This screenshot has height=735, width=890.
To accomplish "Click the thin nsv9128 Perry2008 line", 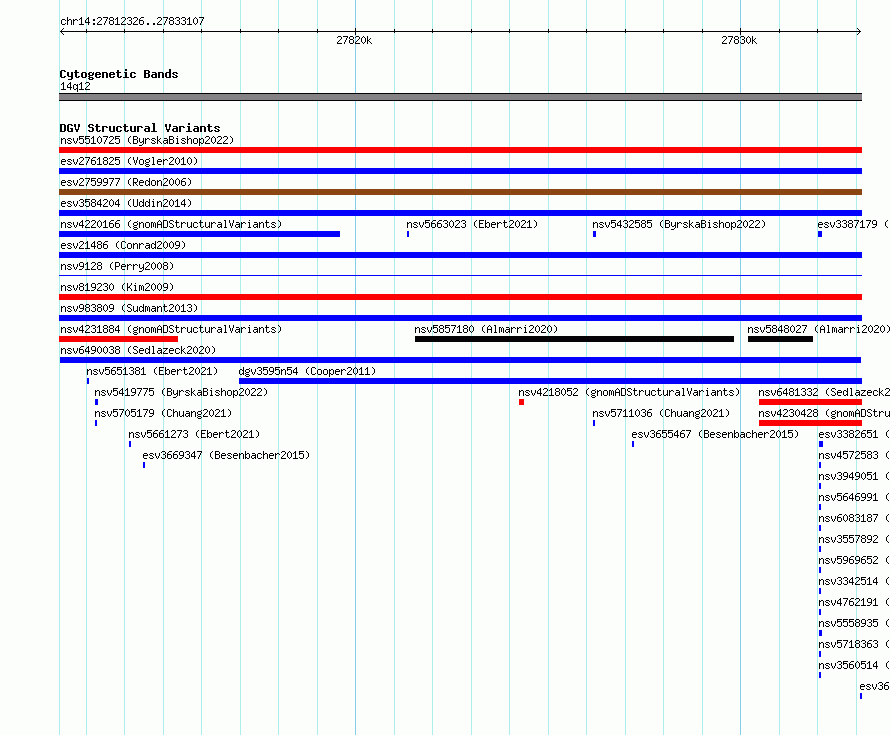I will click(460, 275).
